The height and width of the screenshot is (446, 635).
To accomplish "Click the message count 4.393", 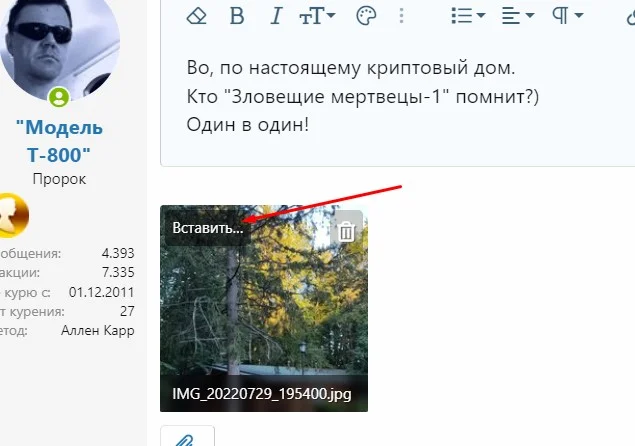I will tap(118, 253).
